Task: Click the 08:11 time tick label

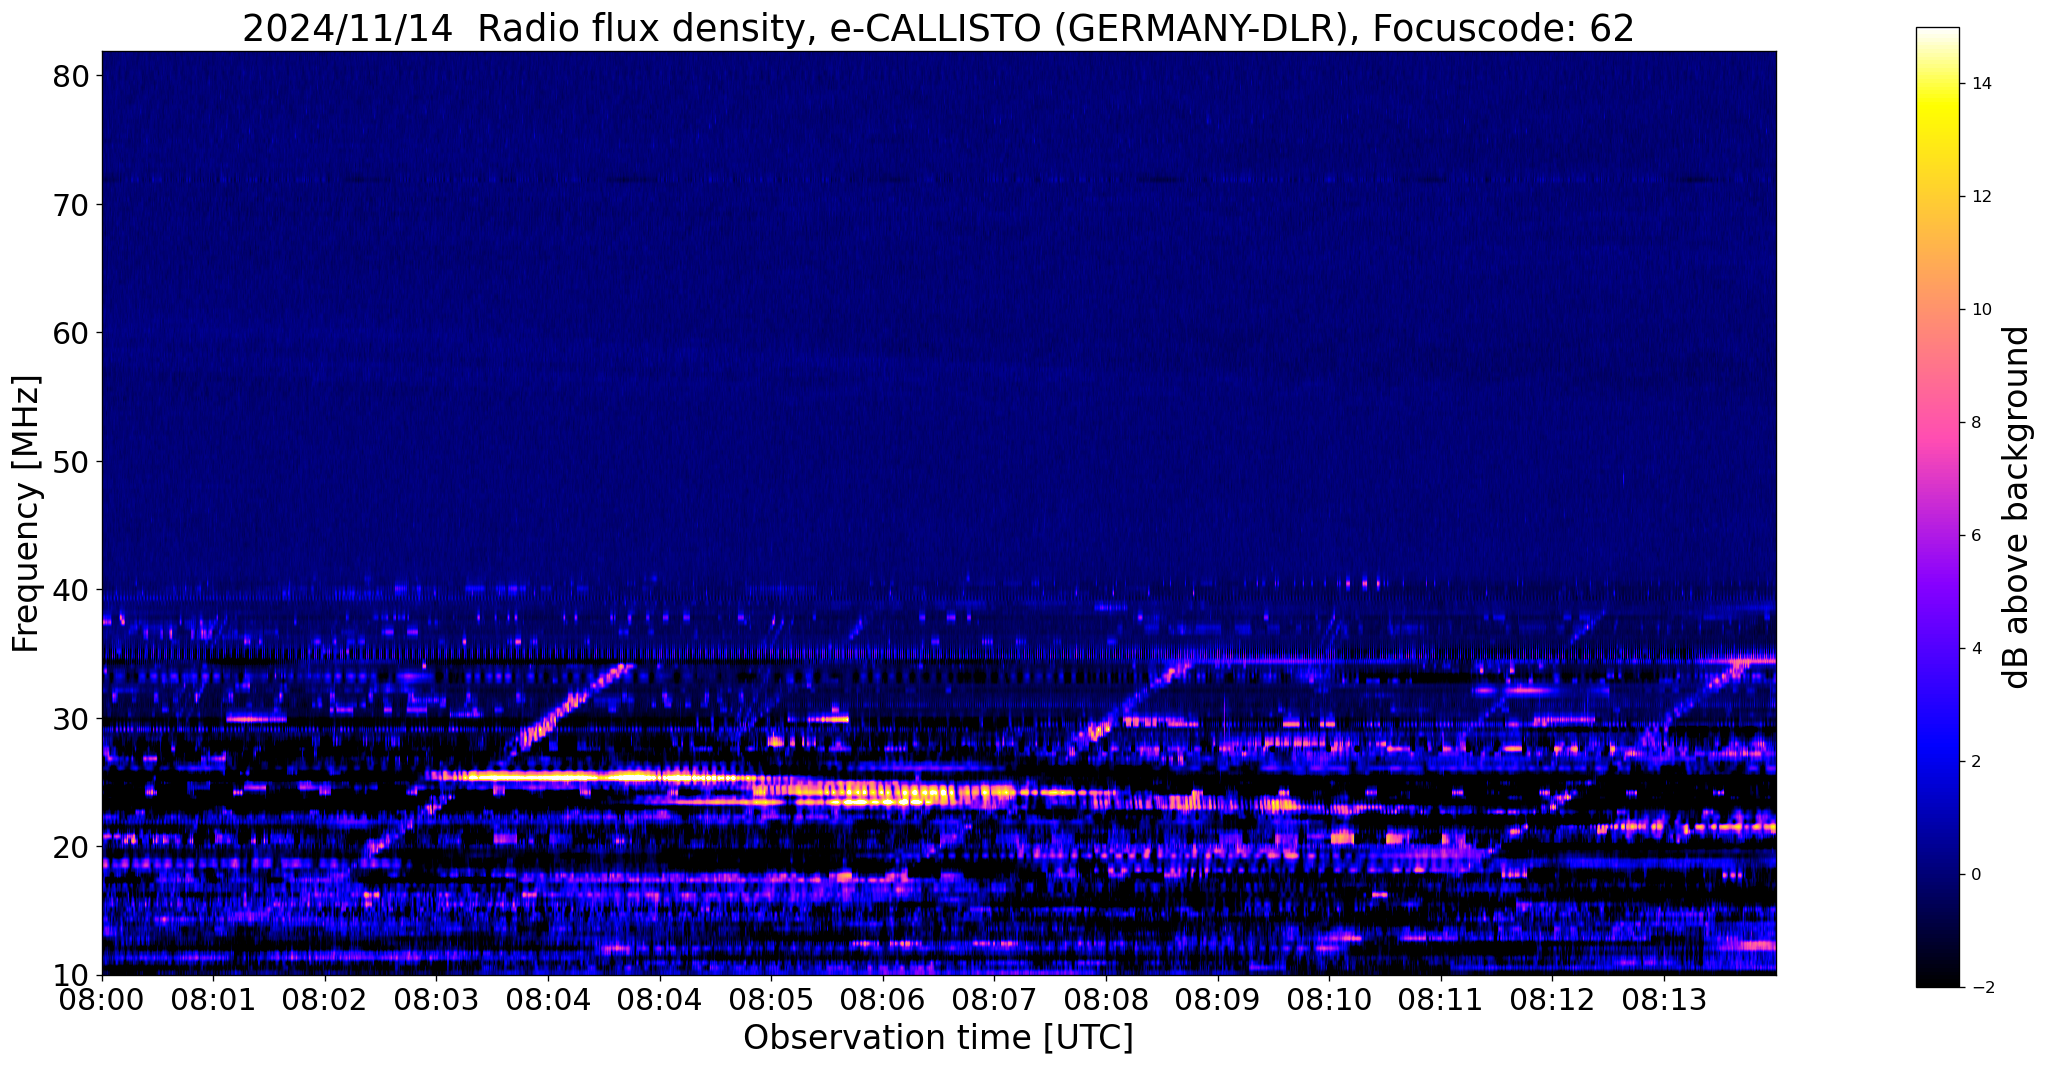Action: [1441, 1000]
